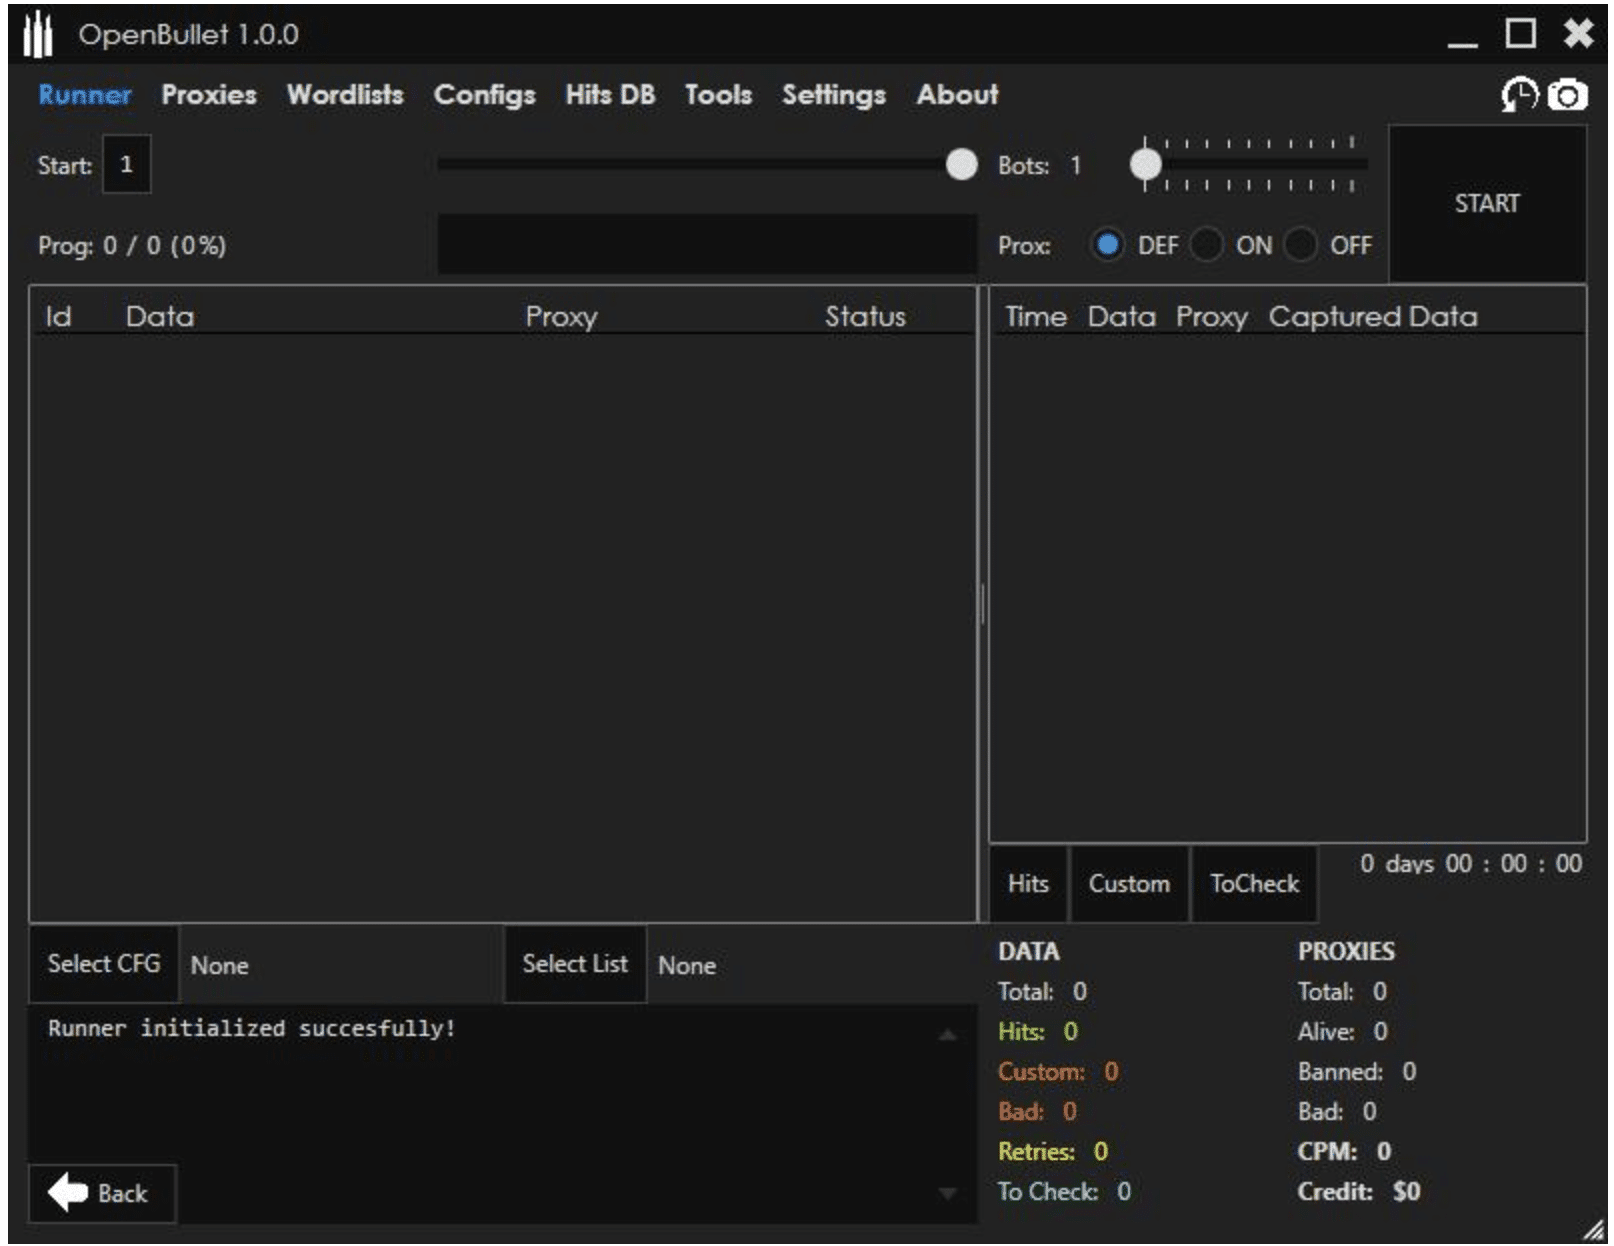This screenshot has width=1614, height=1246.
Task: Click the OpenBullet logo icon
Action: (x=37, y=33)
